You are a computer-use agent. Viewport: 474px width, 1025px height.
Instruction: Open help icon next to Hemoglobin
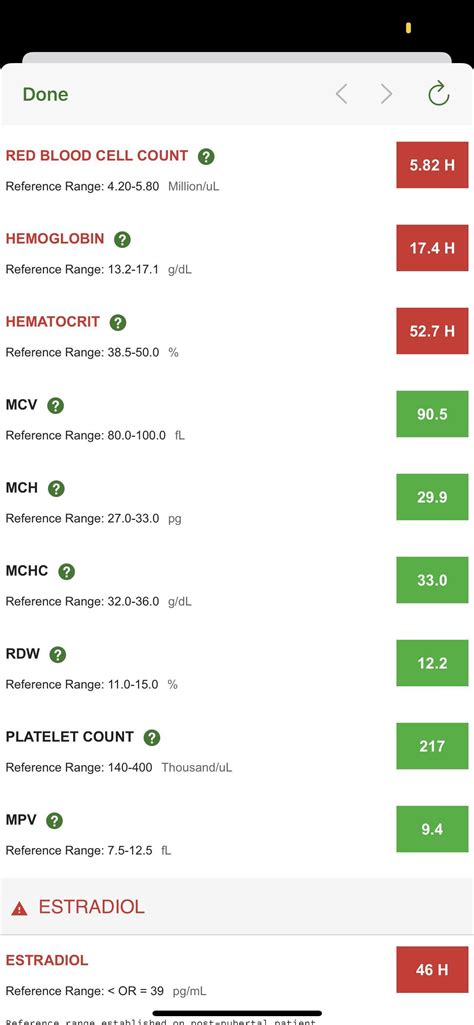[x=122, y=239]
